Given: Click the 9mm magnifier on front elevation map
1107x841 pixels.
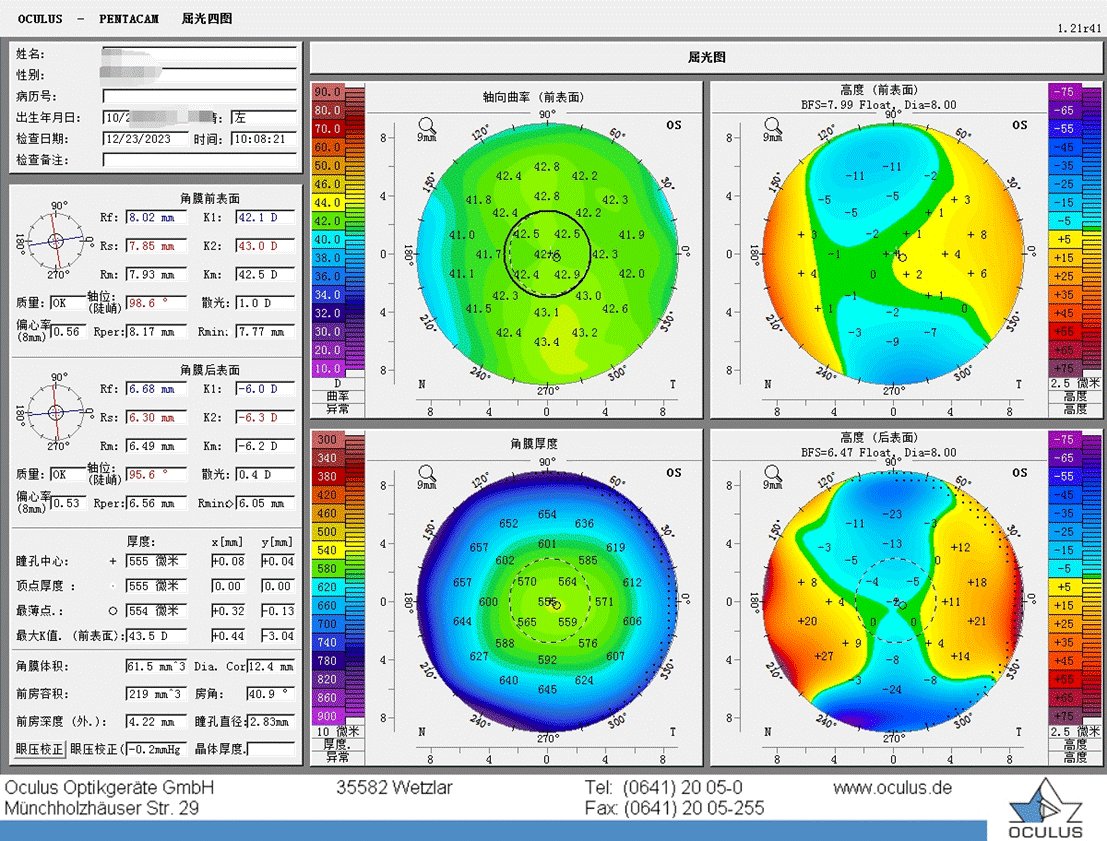Looking at the screenshot, I should [772, 129].
